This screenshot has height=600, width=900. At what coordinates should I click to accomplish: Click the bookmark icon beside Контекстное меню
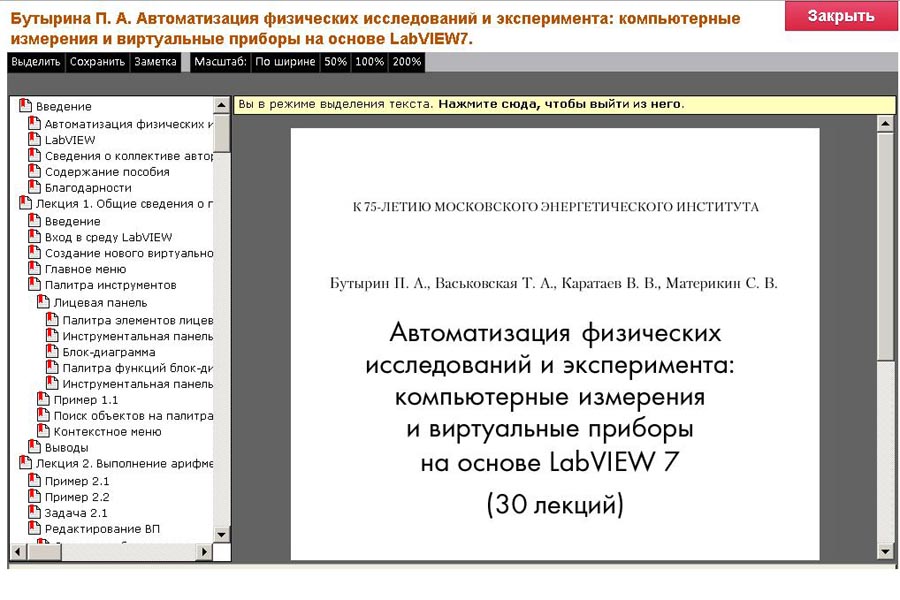(x=44, y=432)
